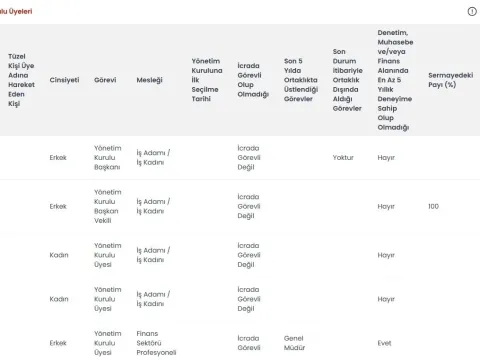Click Son Durum İtibariyle Ortaklık Dışında Aldığı Görevler header

click(347, 80)
